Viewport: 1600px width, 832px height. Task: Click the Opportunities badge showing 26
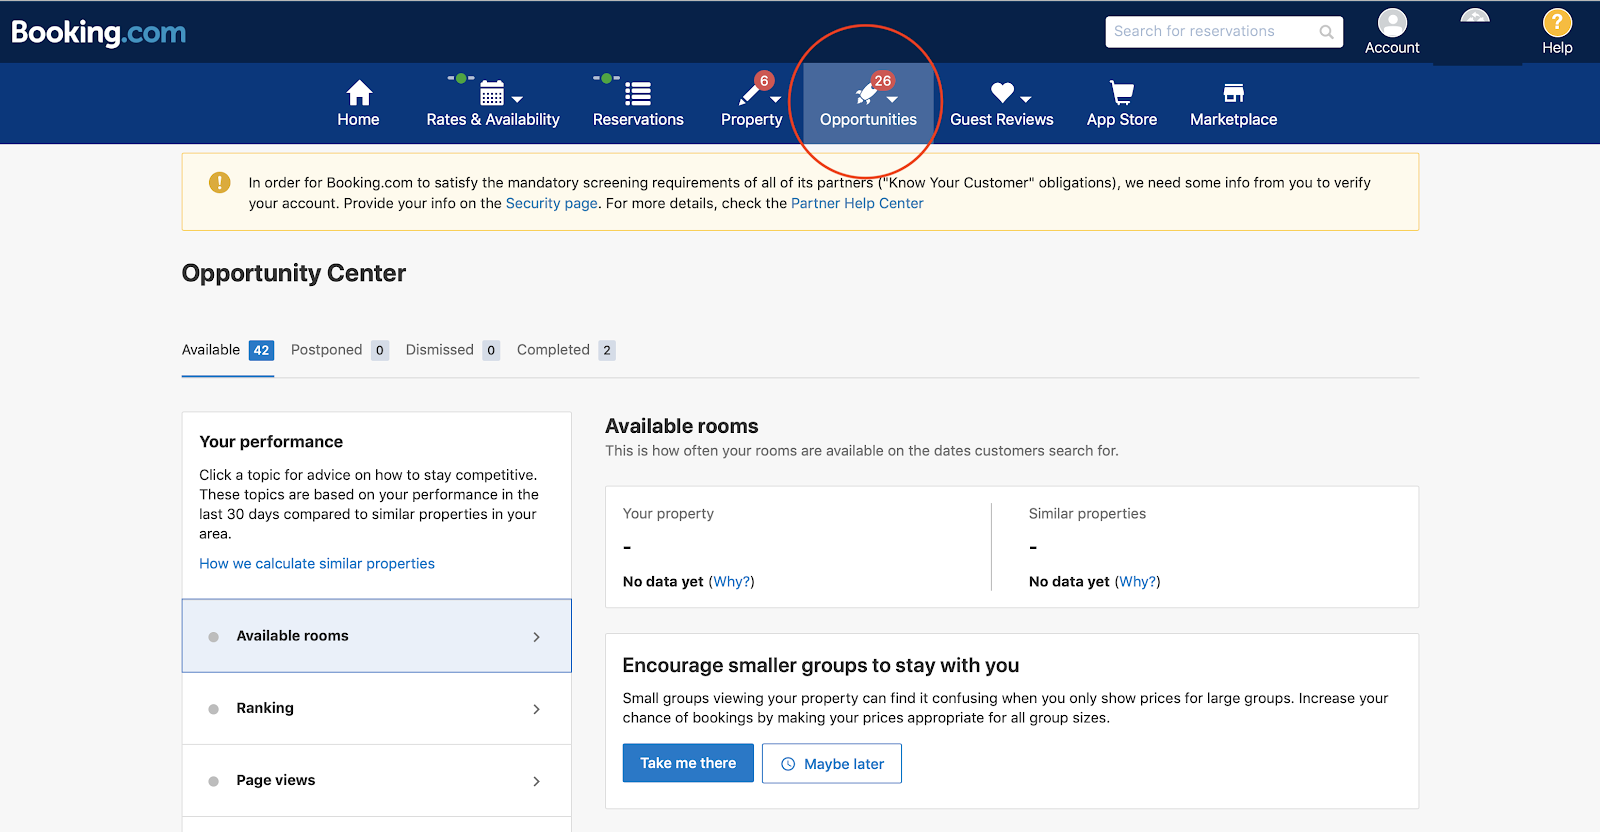(882, 81)
